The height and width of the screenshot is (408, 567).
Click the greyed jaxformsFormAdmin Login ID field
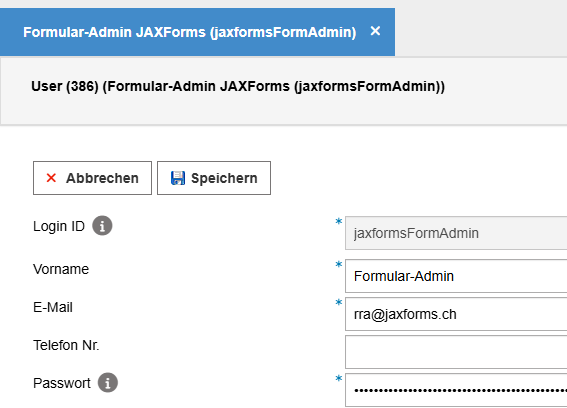pyautogui.click(x=456, y=233)
